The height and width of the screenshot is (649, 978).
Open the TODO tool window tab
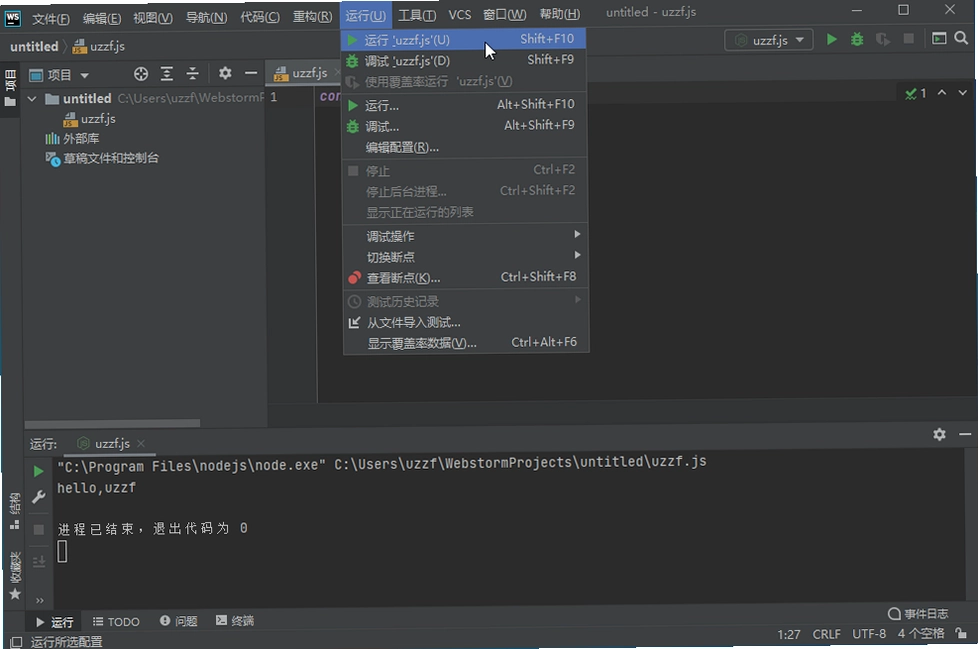[x=116, y=622]
